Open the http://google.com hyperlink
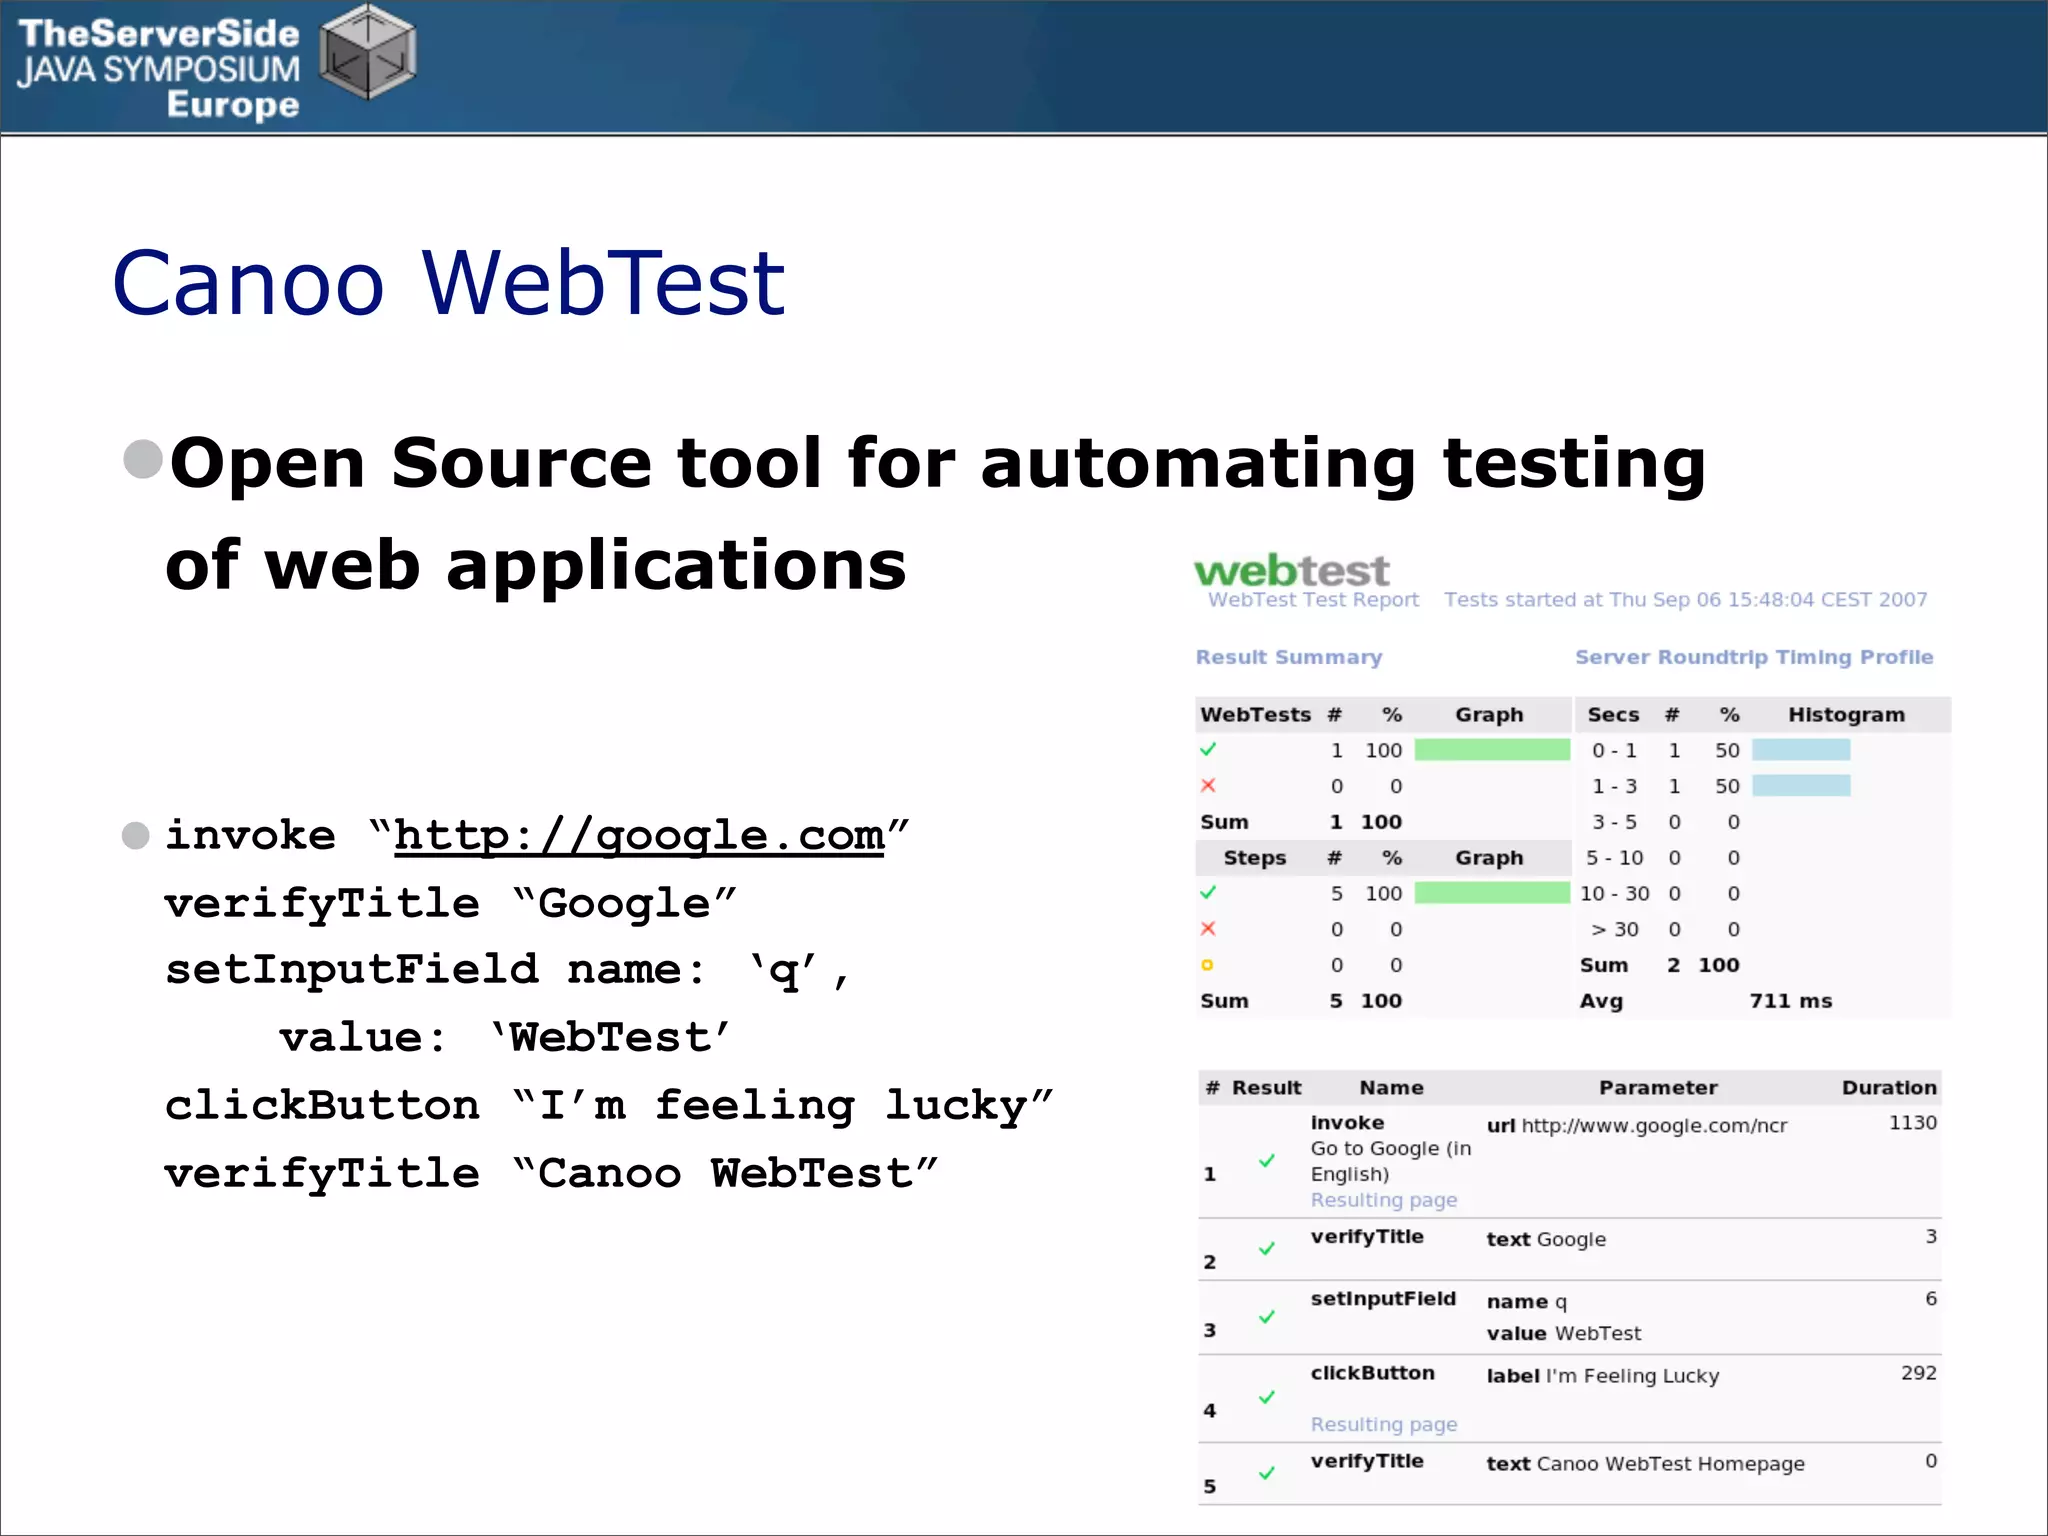The height and width of the screenshot is (1536, 2048). click(639, 835)
